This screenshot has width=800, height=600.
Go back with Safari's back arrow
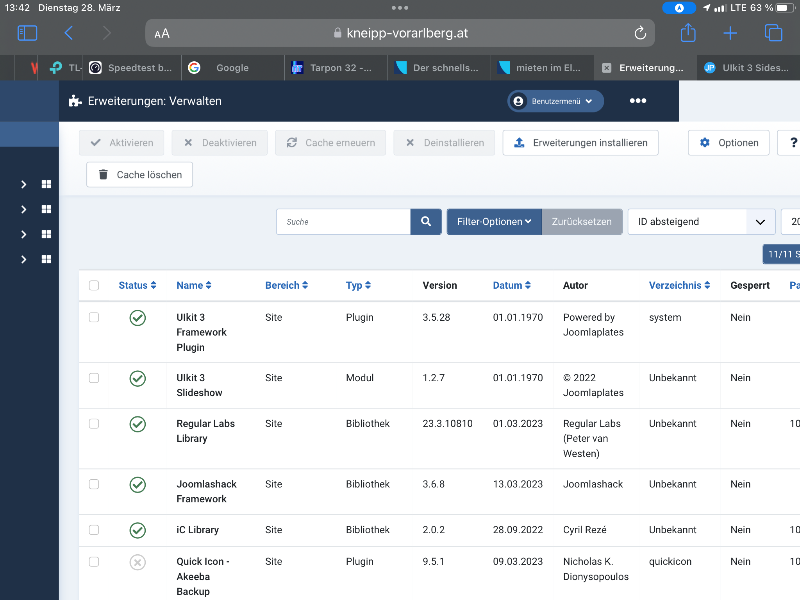tap(69, 33)
